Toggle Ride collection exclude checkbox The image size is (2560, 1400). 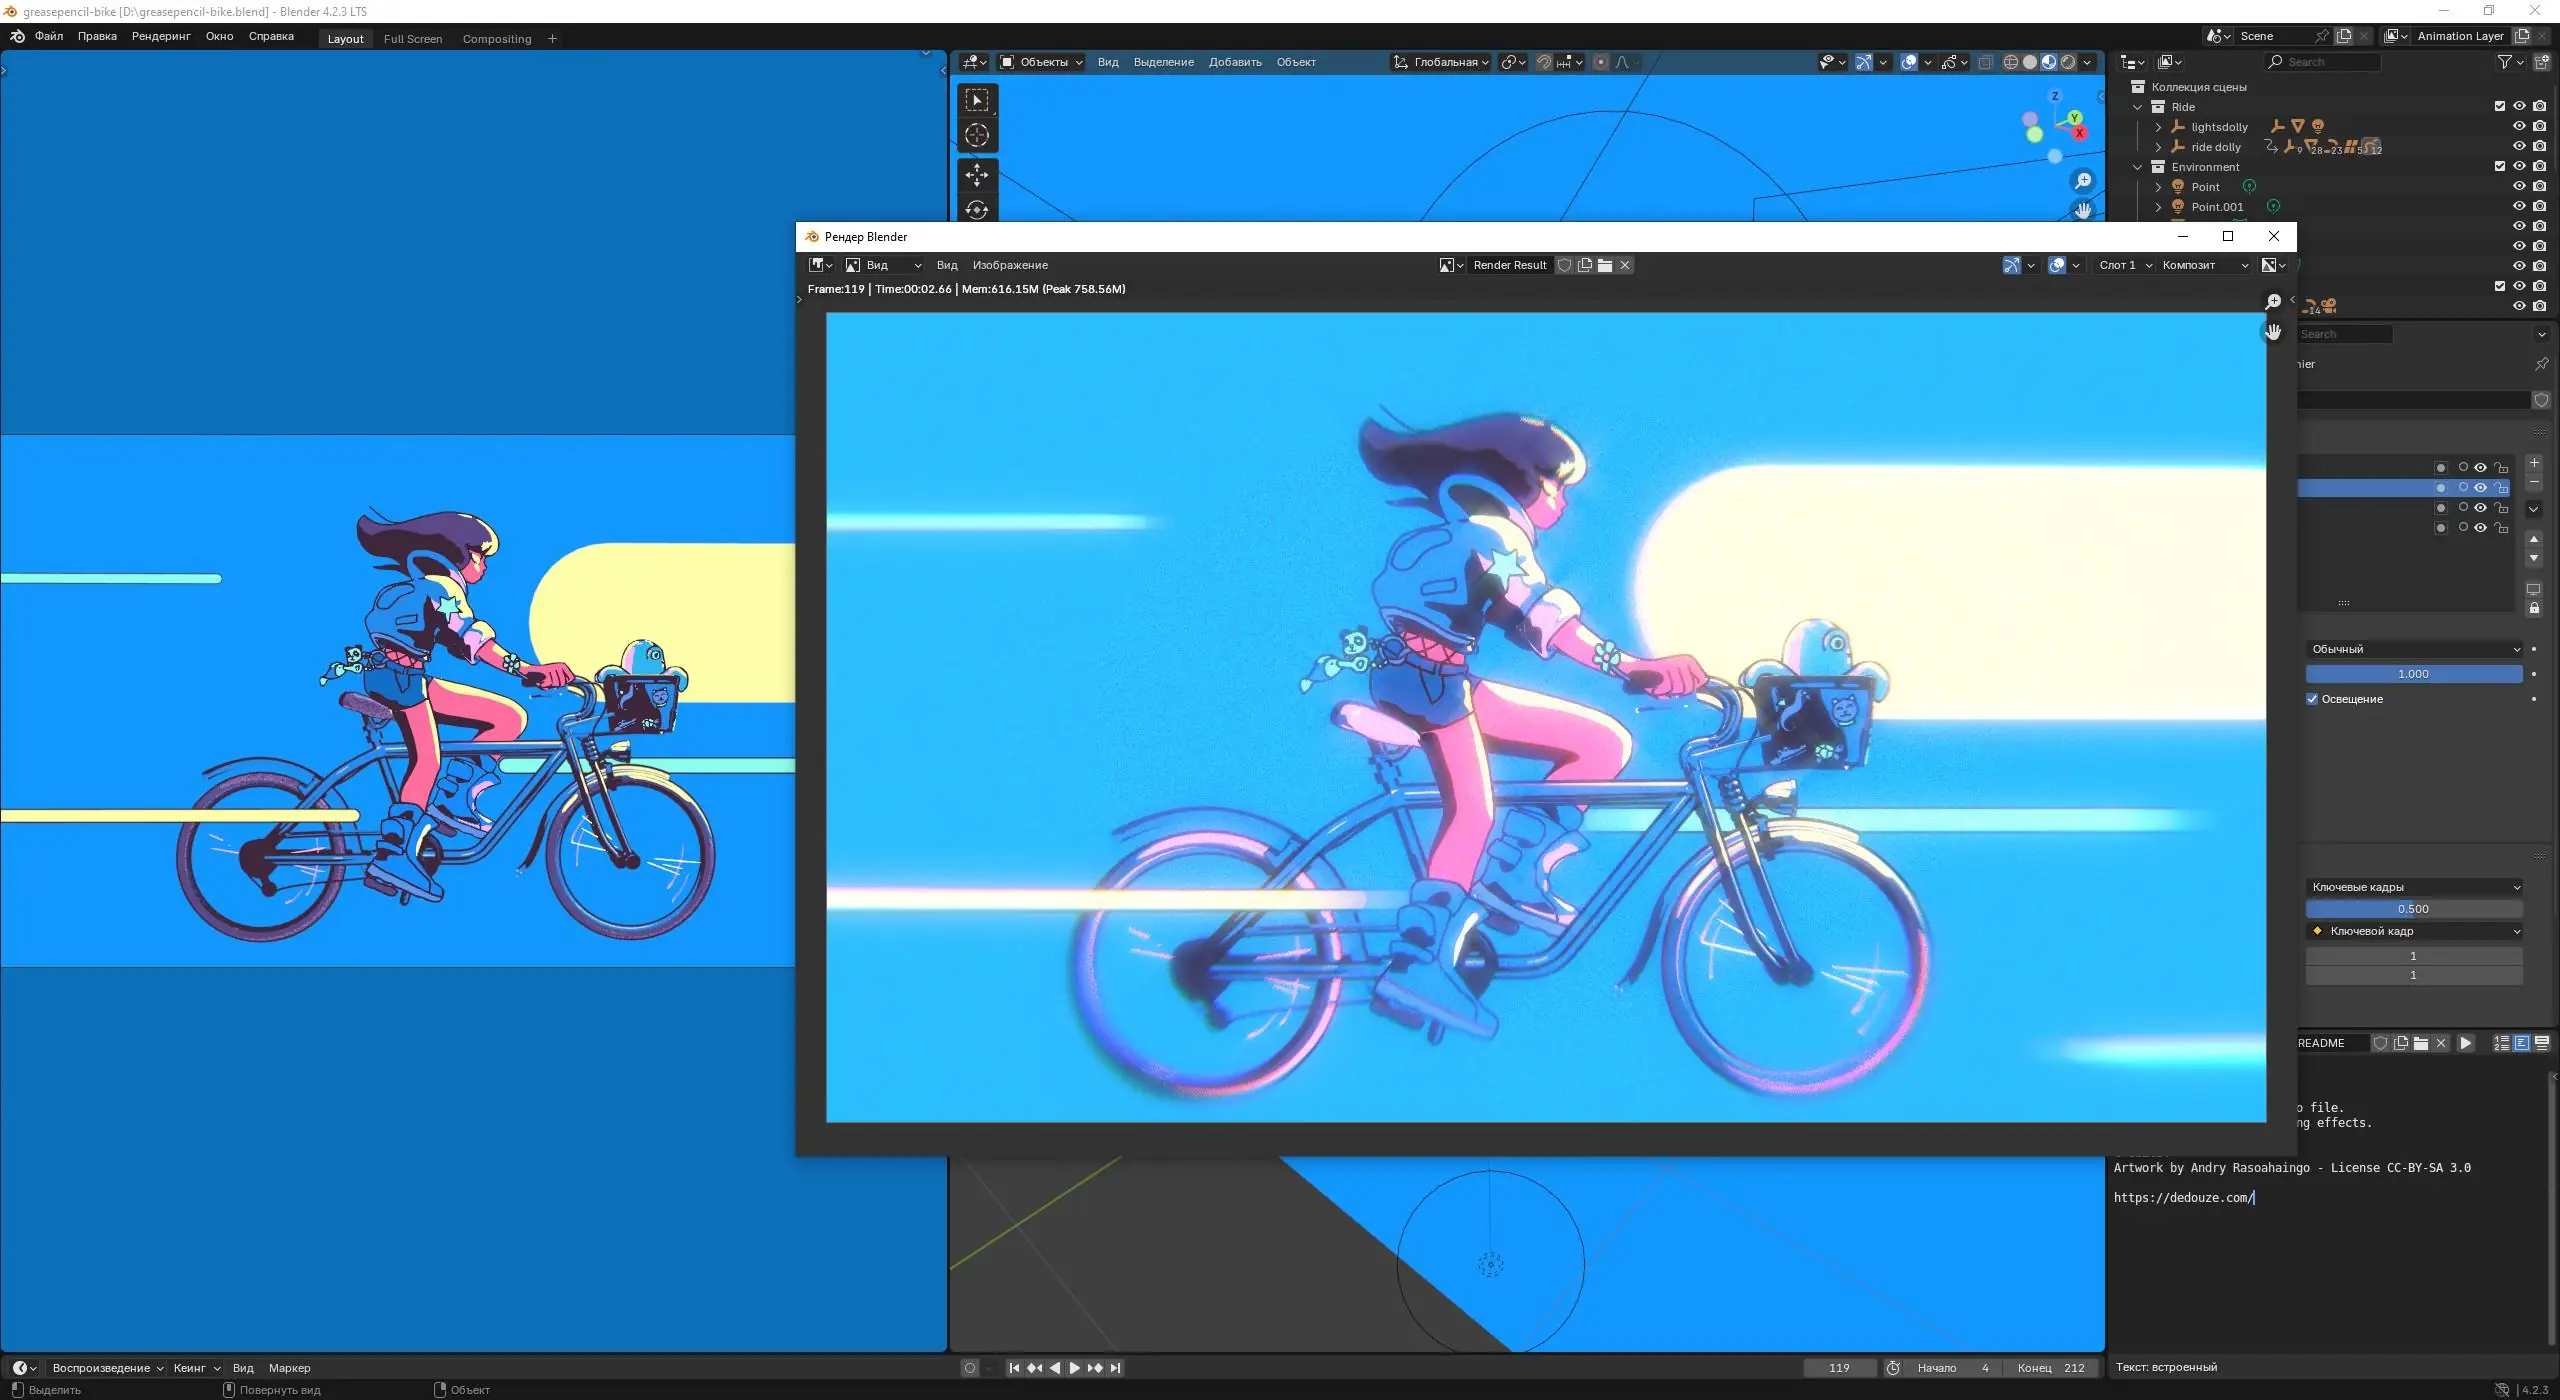(x=2499, y=107)
